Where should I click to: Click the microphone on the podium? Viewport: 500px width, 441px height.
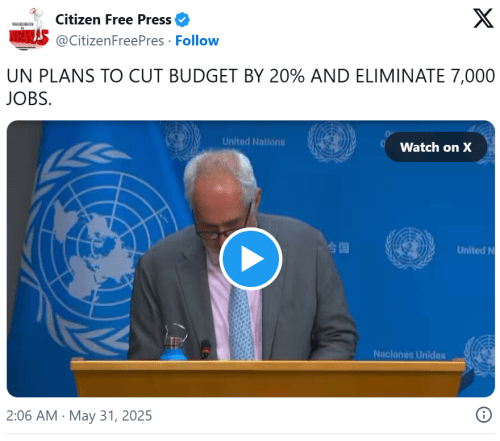click(x=206, y=349)
